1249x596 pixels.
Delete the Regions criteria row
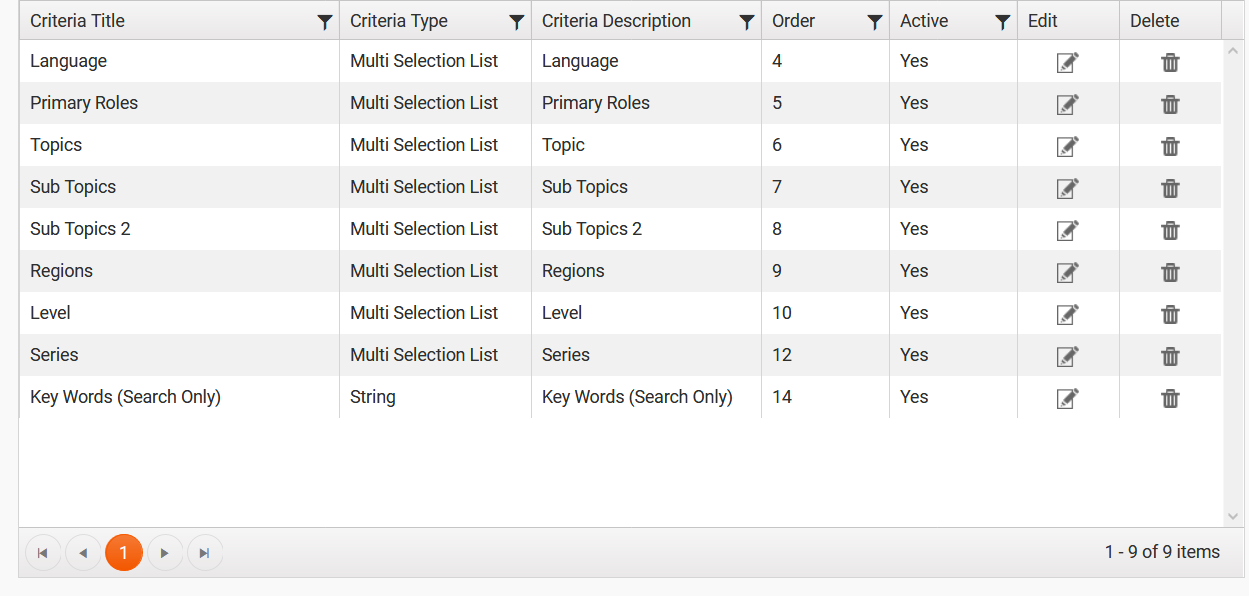click(x=1170, y=273)
